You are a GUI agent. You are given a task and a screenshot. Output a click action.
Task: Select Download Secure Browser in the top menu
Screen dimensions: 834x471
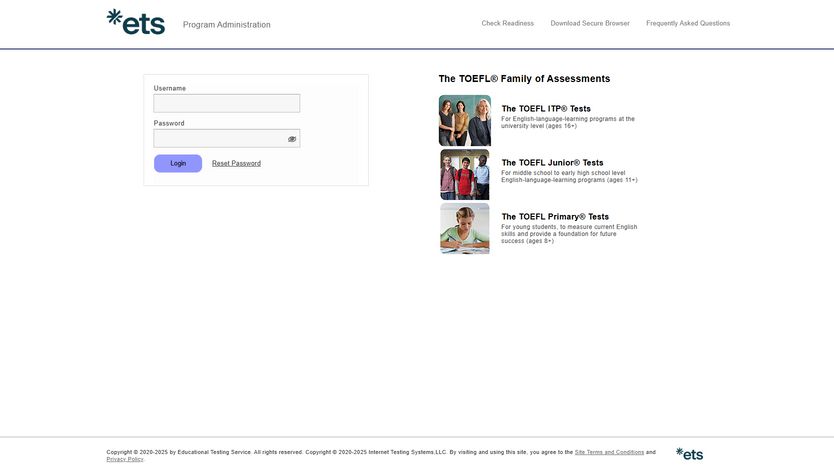pyautogui.click(x=590, y=23)
